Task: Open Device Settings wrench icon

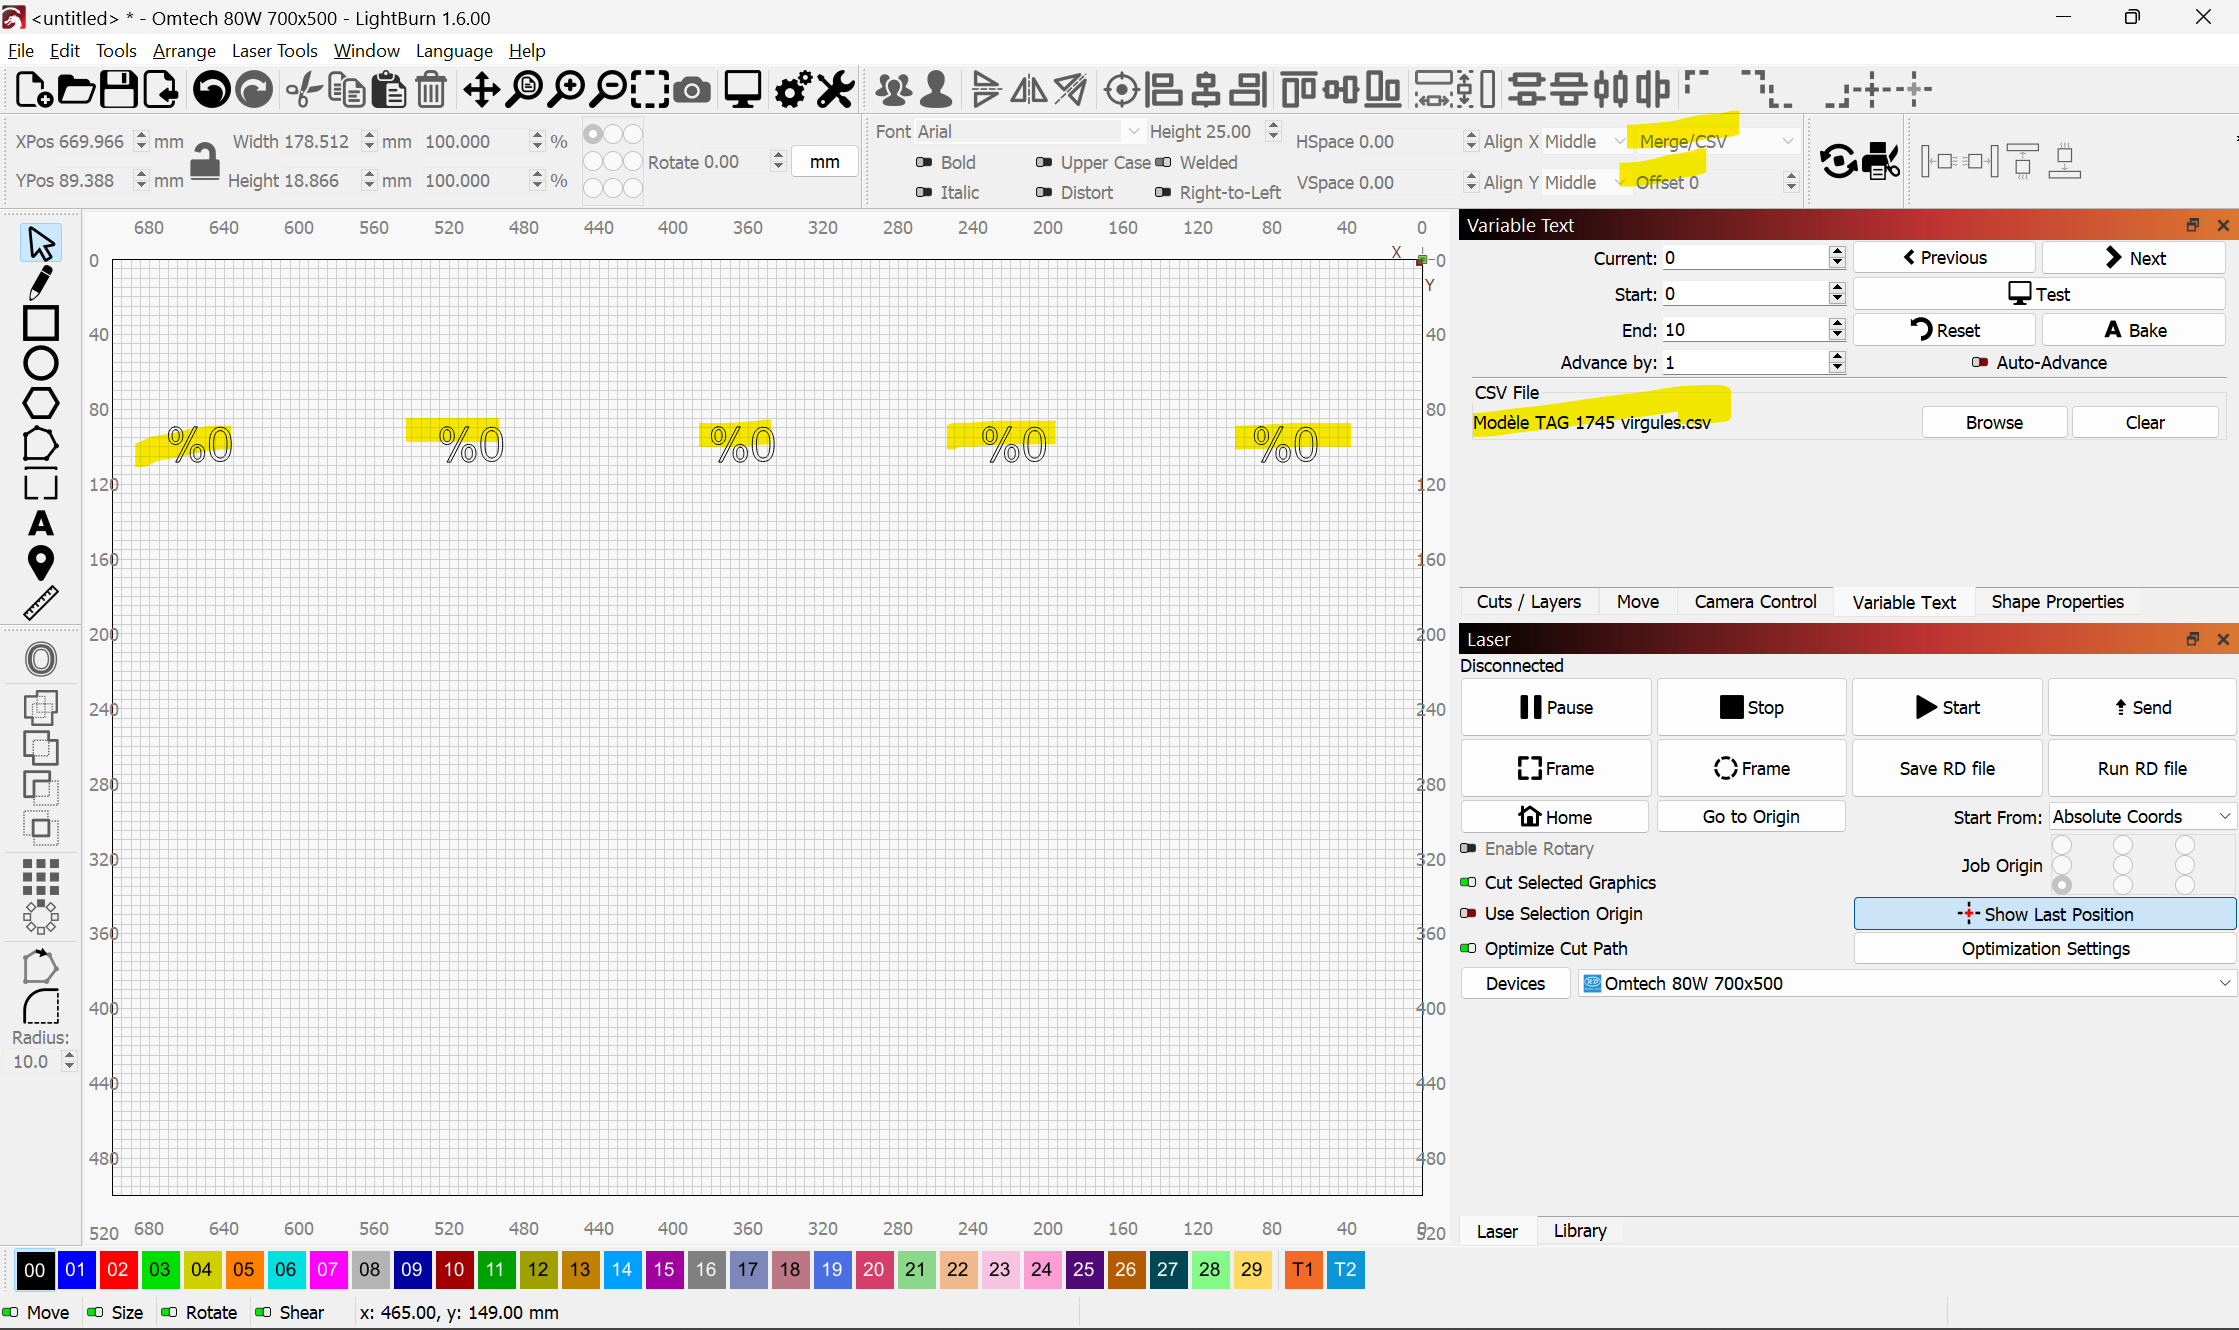Action: 836,90
